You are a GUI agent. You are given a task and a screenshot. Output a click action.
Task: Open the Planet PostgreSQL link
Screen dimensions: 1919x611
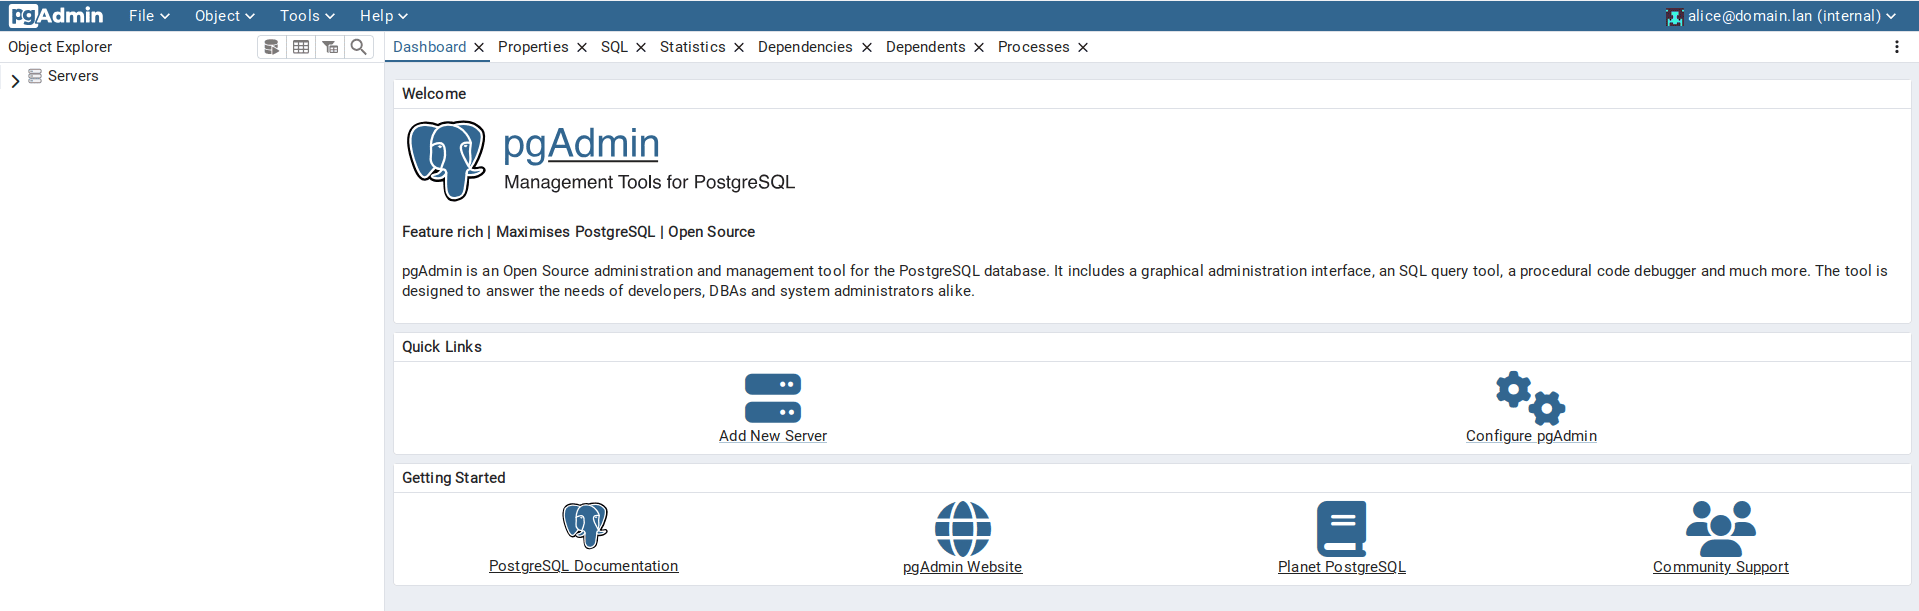coord(1341,567)
